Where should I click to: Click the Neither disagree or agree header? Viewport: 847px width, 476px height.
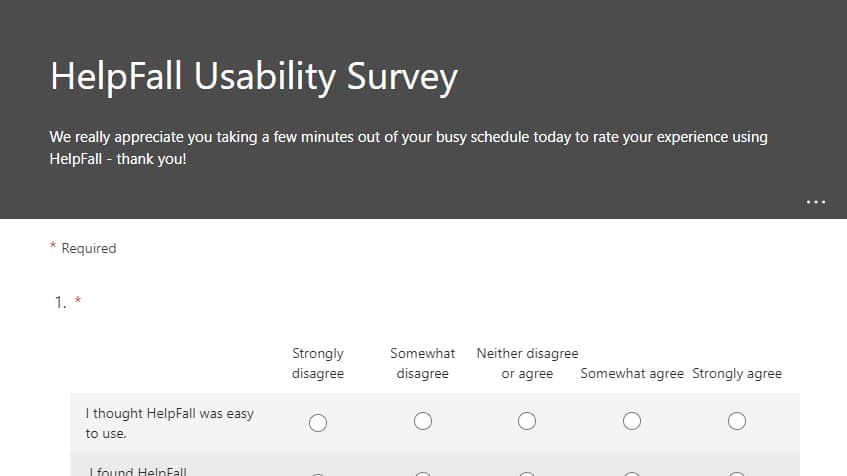pyautogui.click(x=527, y=363)
